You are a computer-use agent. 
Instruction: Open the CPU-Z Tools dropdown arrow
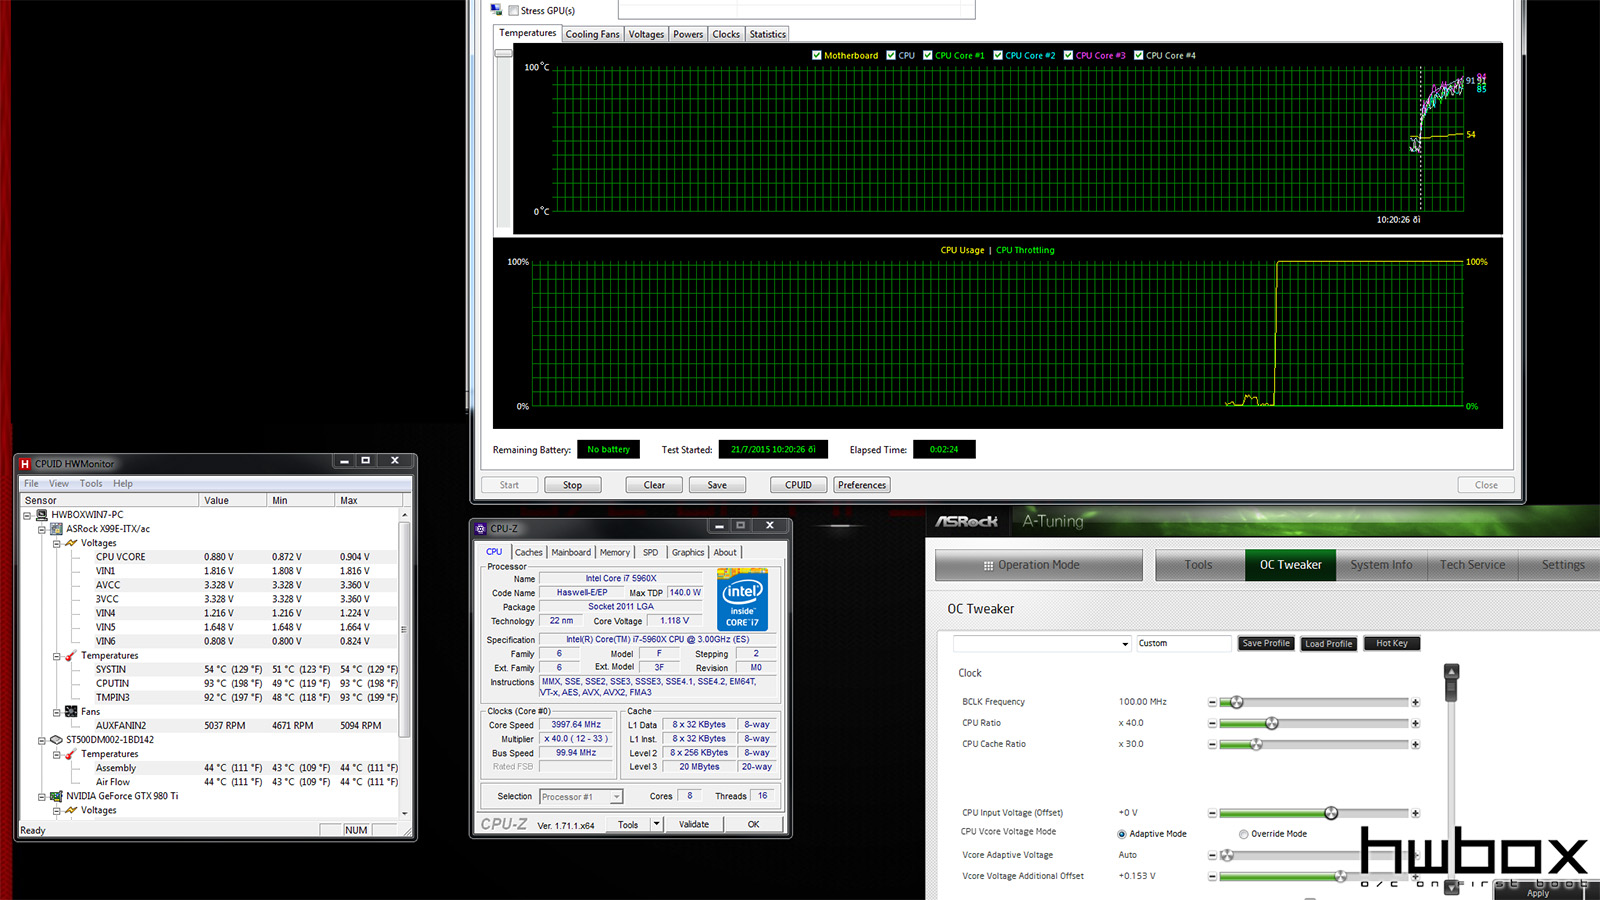pyautogui.click(x=657, y=825)
